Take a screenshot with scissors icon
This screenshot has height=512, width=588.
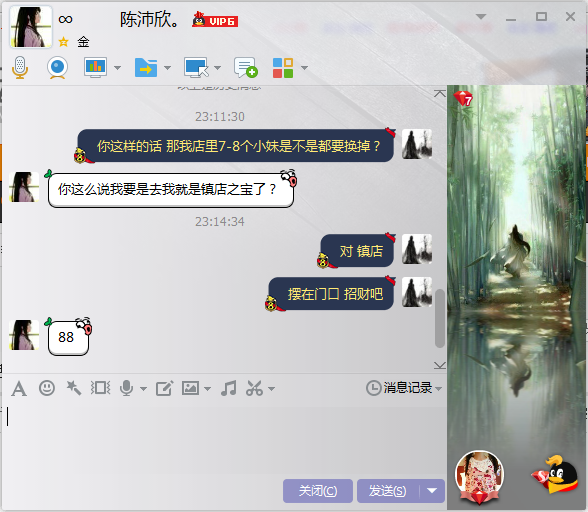(254, 388)
